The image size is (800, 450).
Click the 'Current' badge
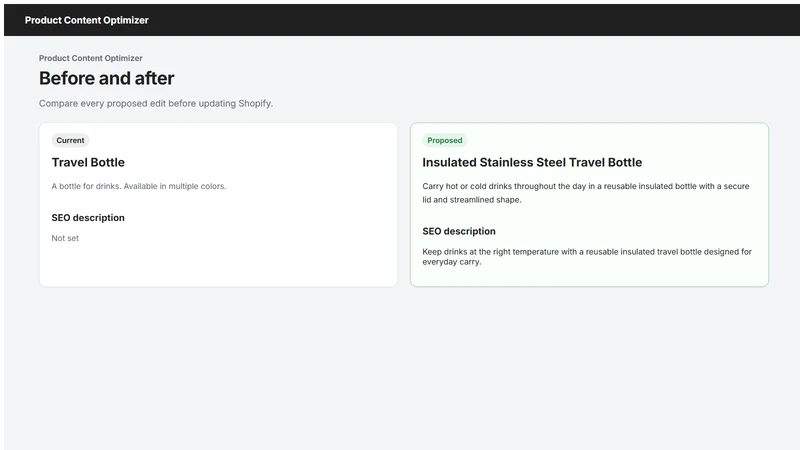pos(70,140)
